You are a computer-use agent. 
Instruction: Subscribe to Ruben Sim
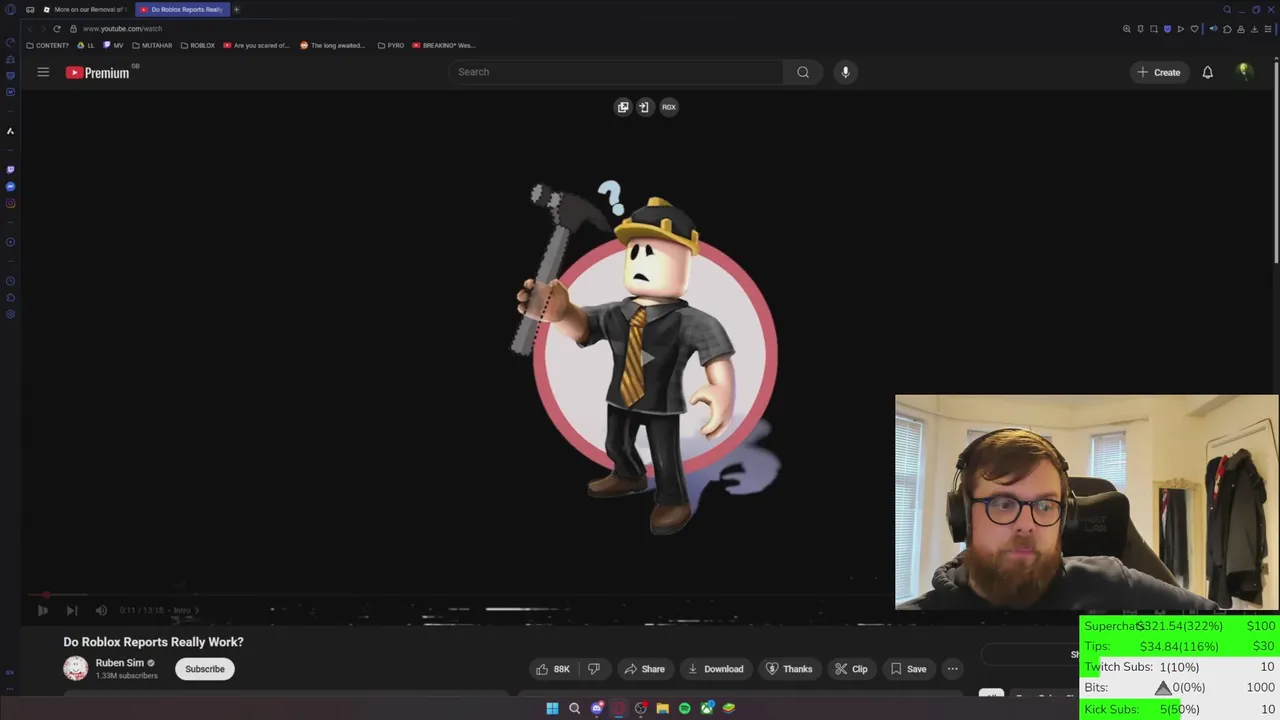tap(205, 669)
